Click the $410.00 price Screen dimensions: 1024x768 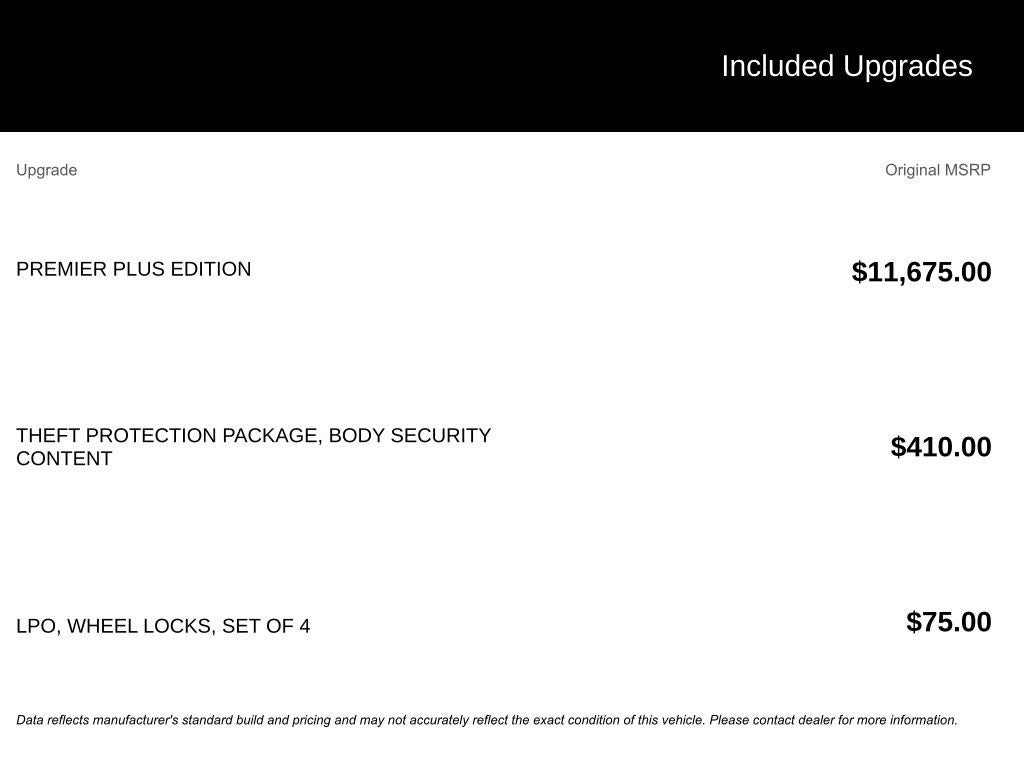click(x=940, y=447)
